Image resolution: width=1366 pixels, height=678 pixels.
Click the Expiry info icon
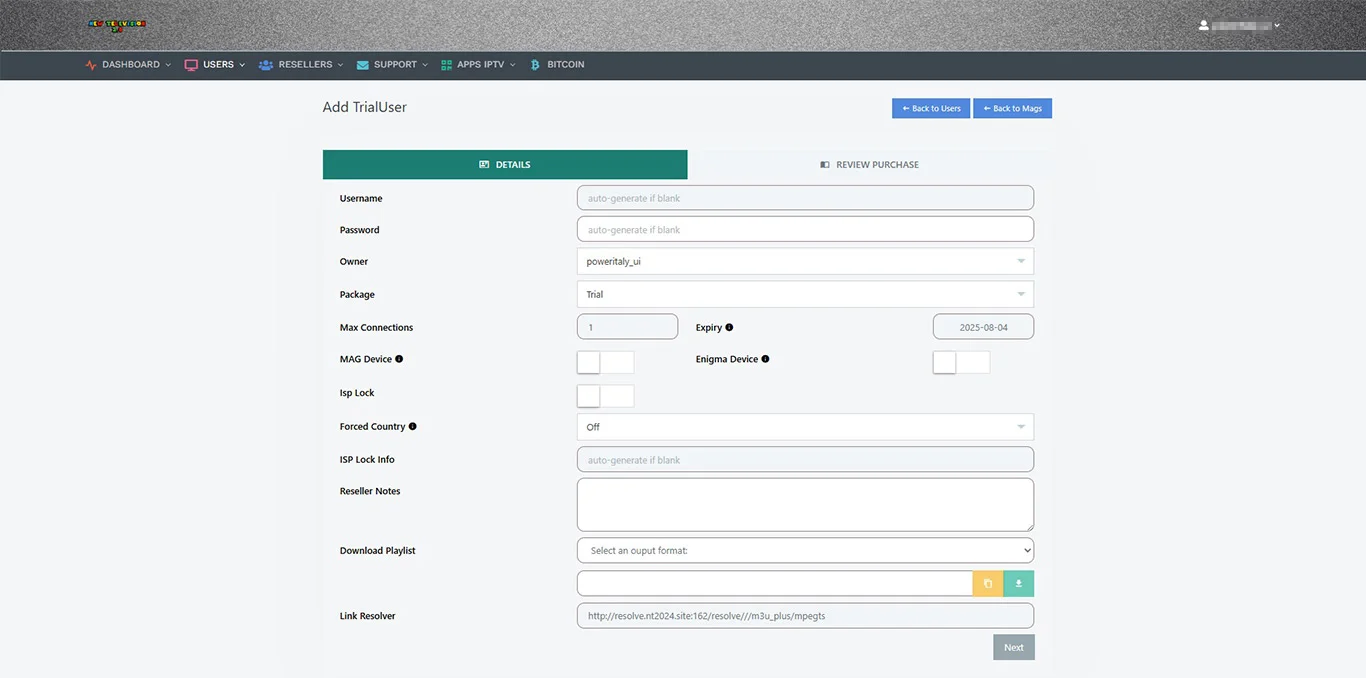coord(729,327)
